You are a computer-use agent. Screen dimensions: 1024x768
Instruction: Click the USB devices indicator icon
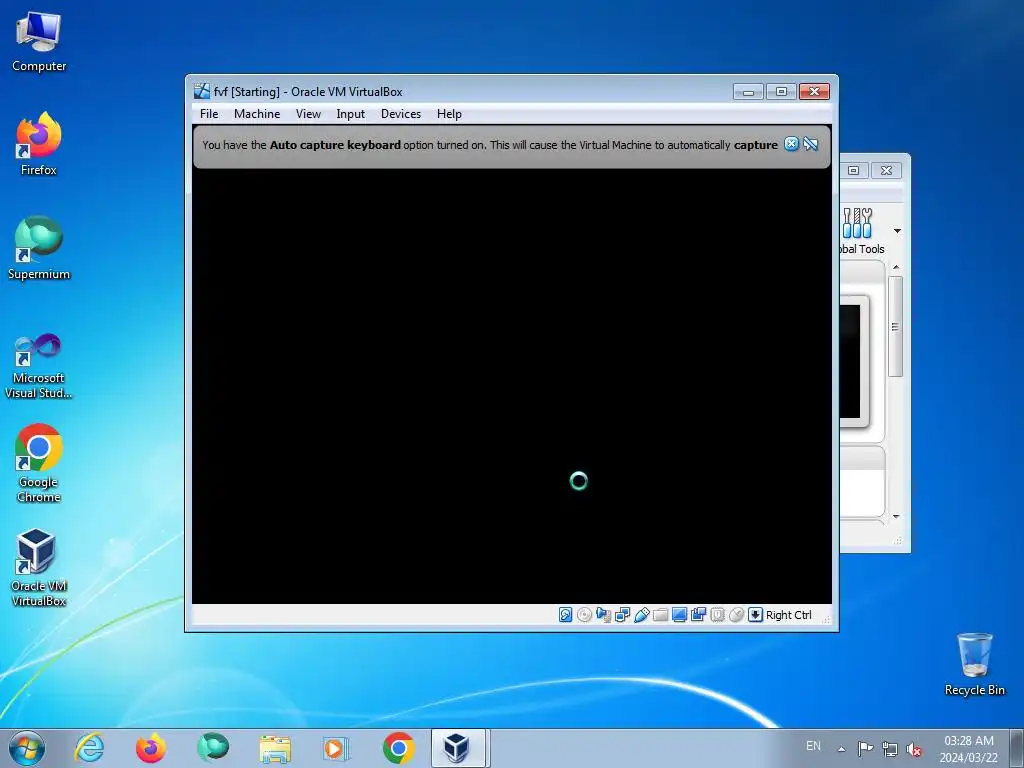pyautogui.click(x=641, y=615)
